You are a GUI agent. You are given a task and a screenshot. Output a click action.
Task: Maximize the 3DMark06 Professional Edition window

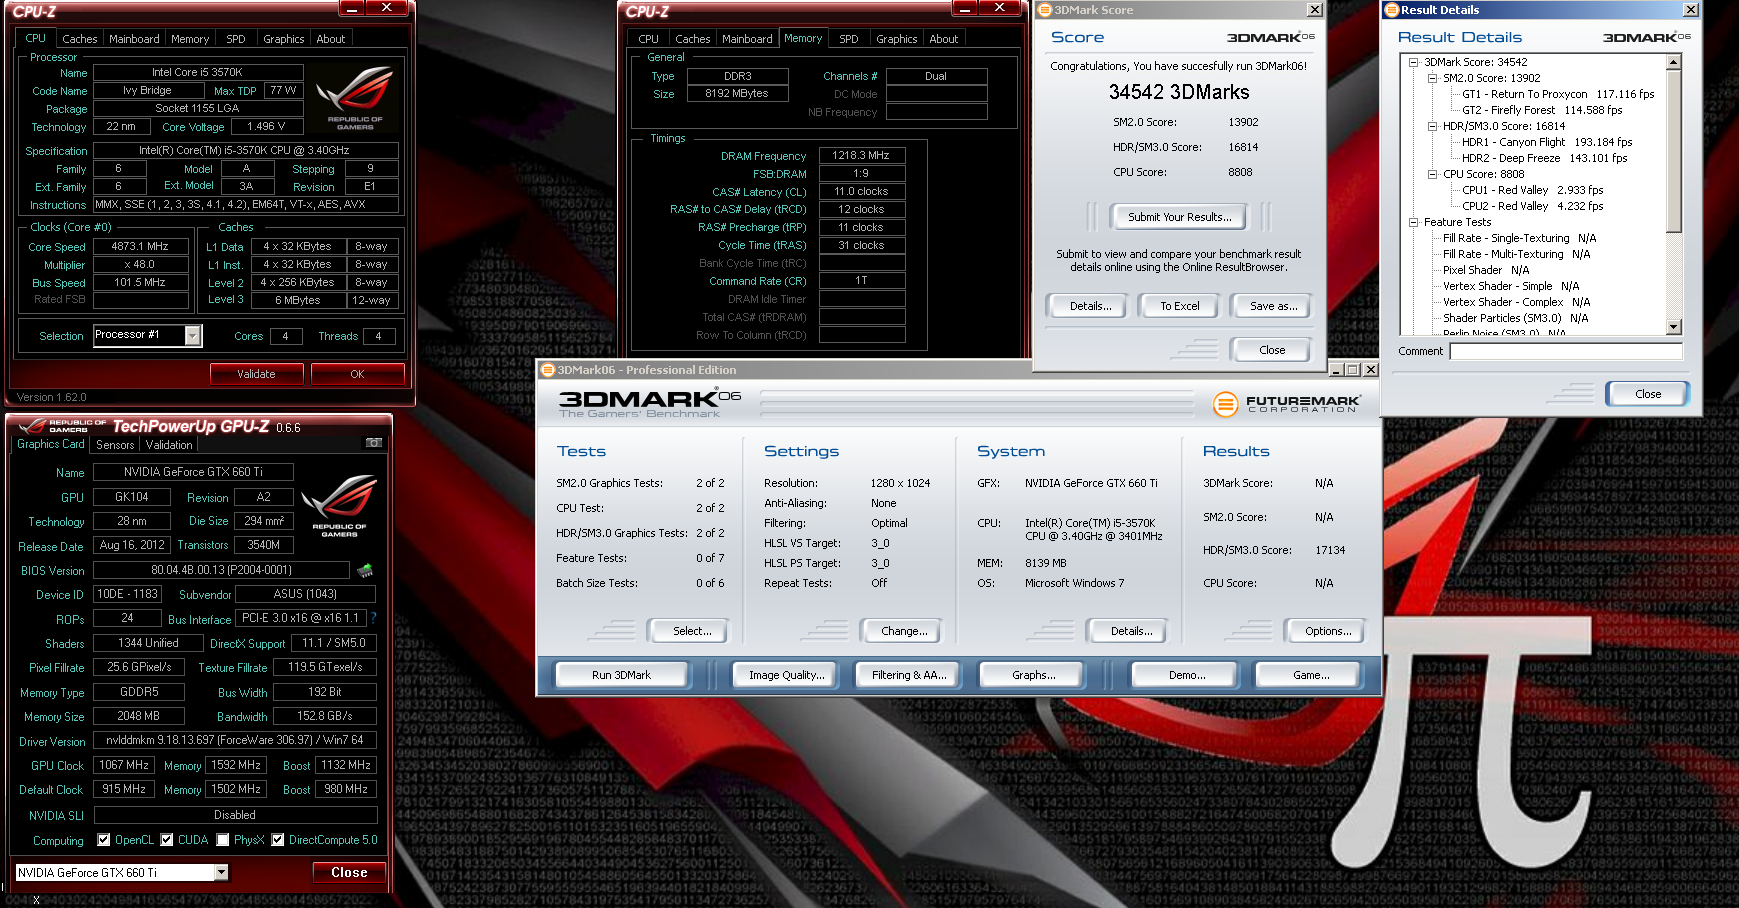point(1353,370)
